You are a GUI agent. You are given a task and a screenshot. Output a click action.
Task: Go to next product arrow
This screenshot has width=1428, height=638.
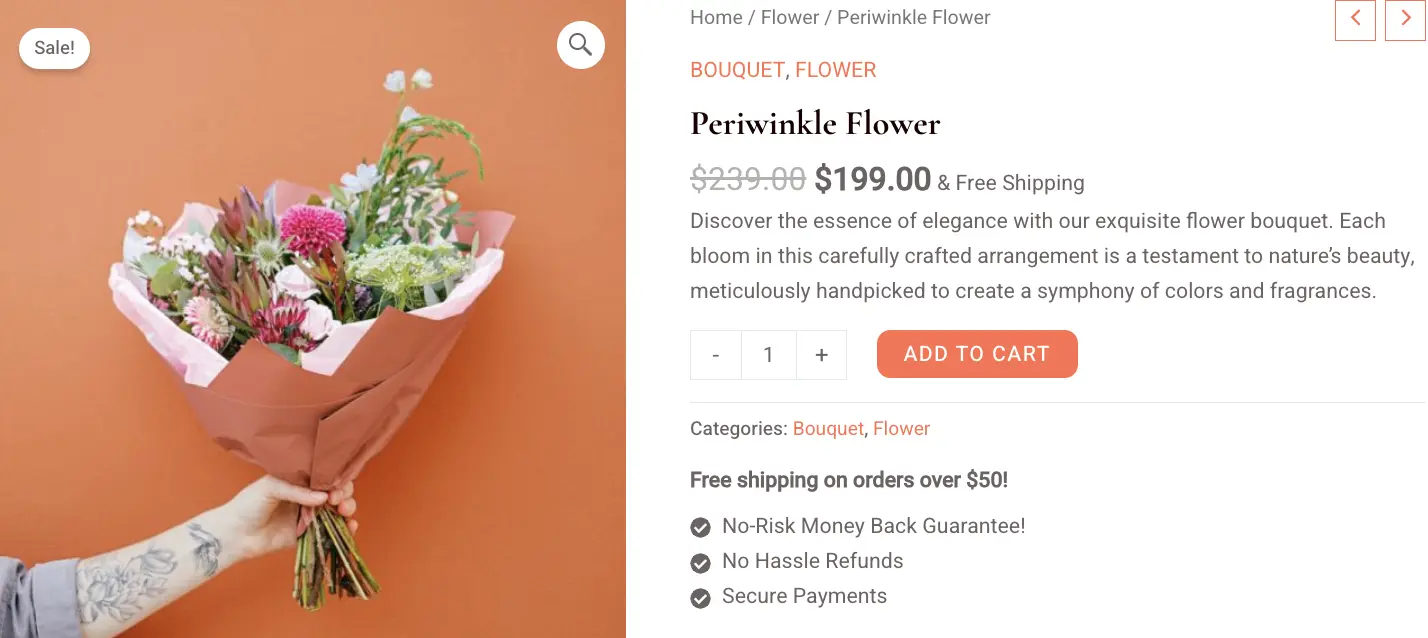(1405, 19)
